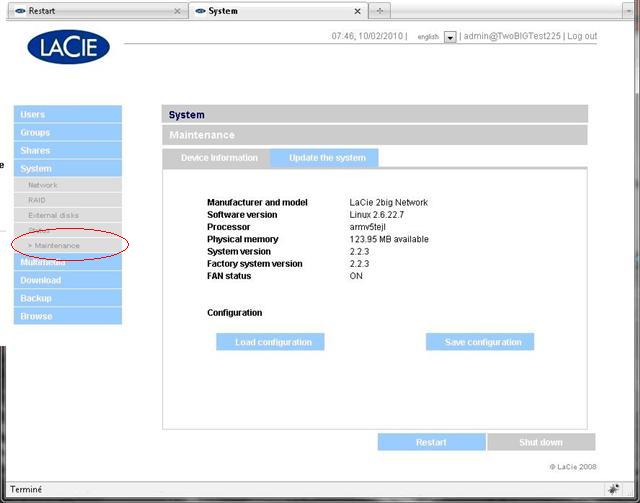640x503 pixels.
Task: Open the Users menu section
Action: (67, 115)
